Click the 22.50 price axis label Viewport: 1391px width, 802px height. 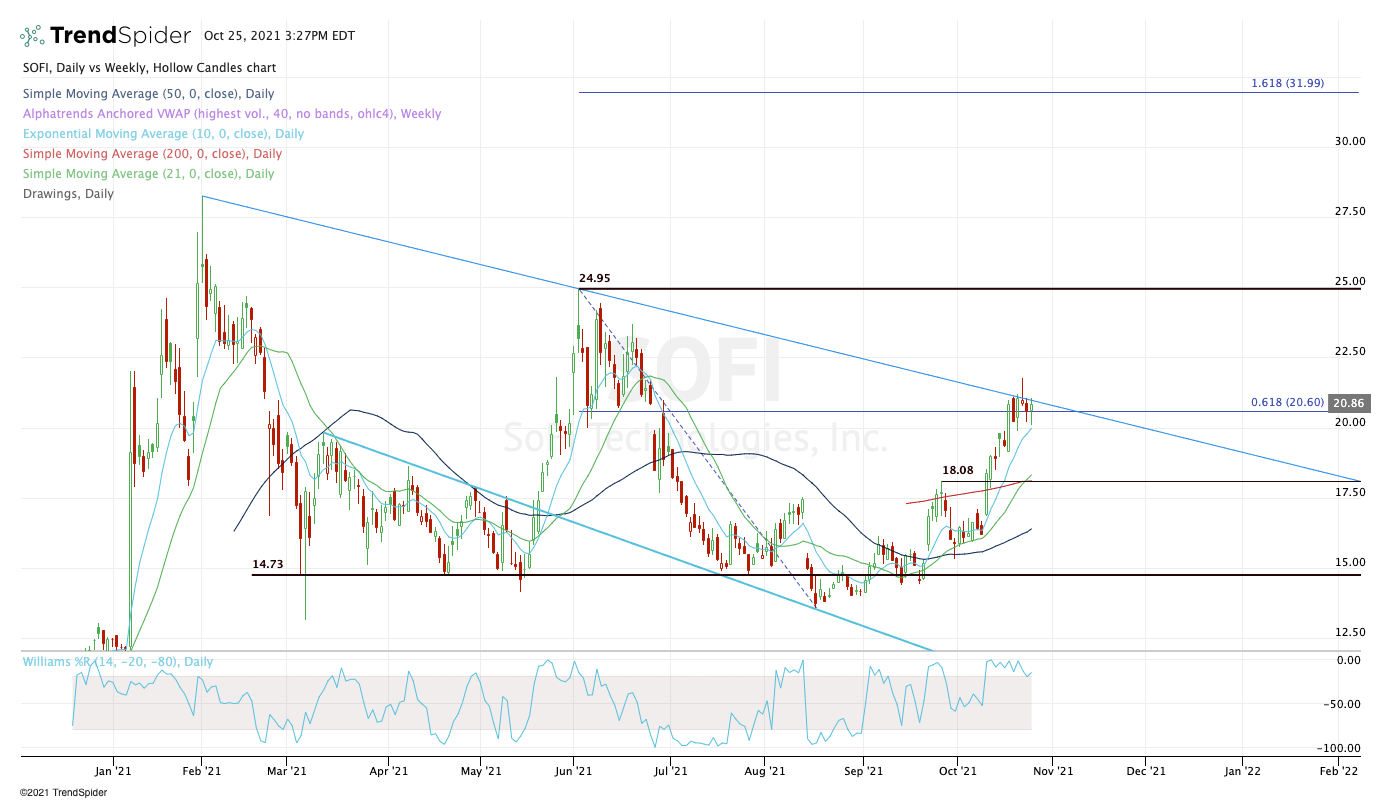(1350, 351)
